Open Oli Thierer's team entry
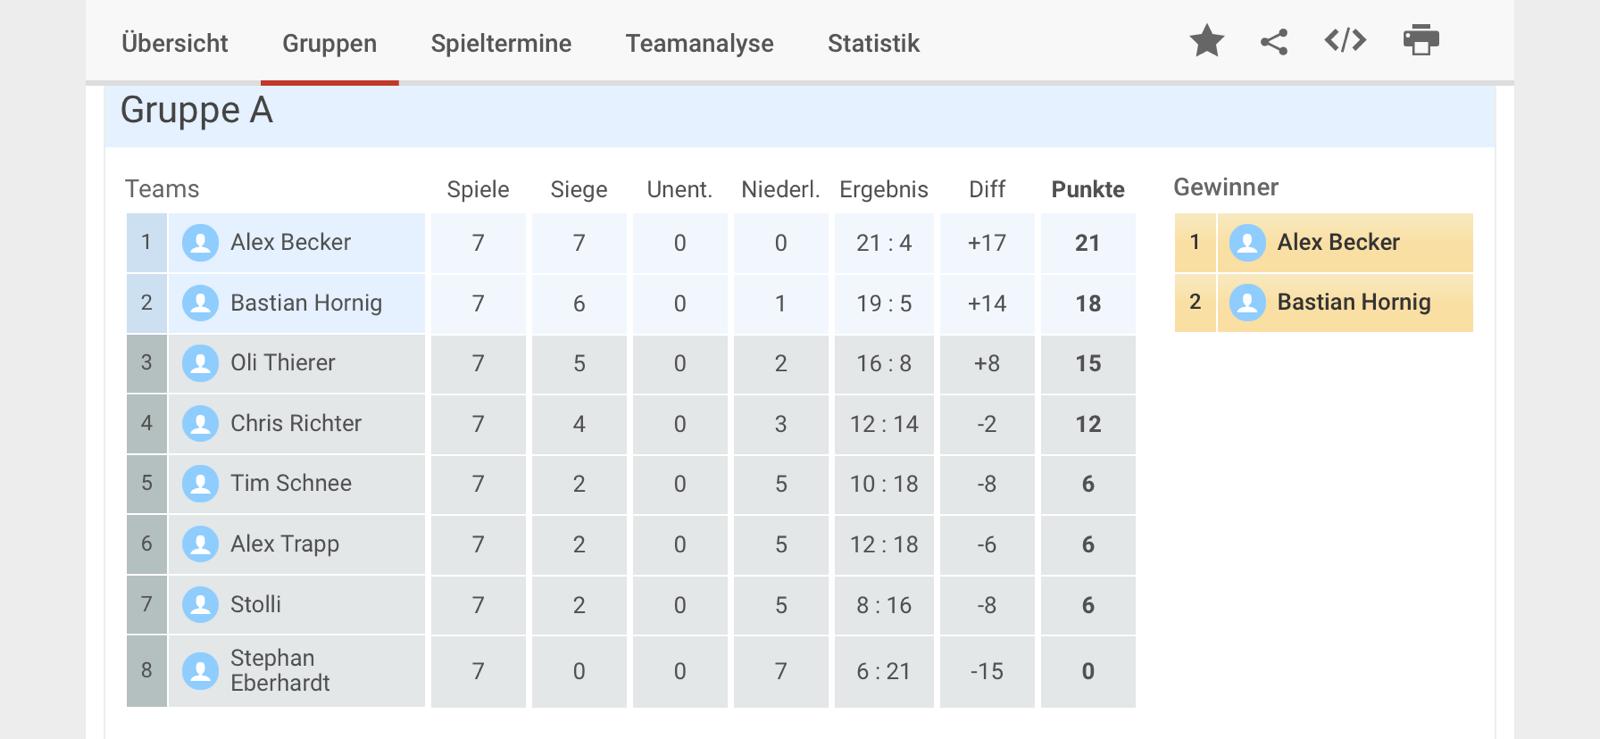This screenshot has height=739, width=1600. [282, 363]
